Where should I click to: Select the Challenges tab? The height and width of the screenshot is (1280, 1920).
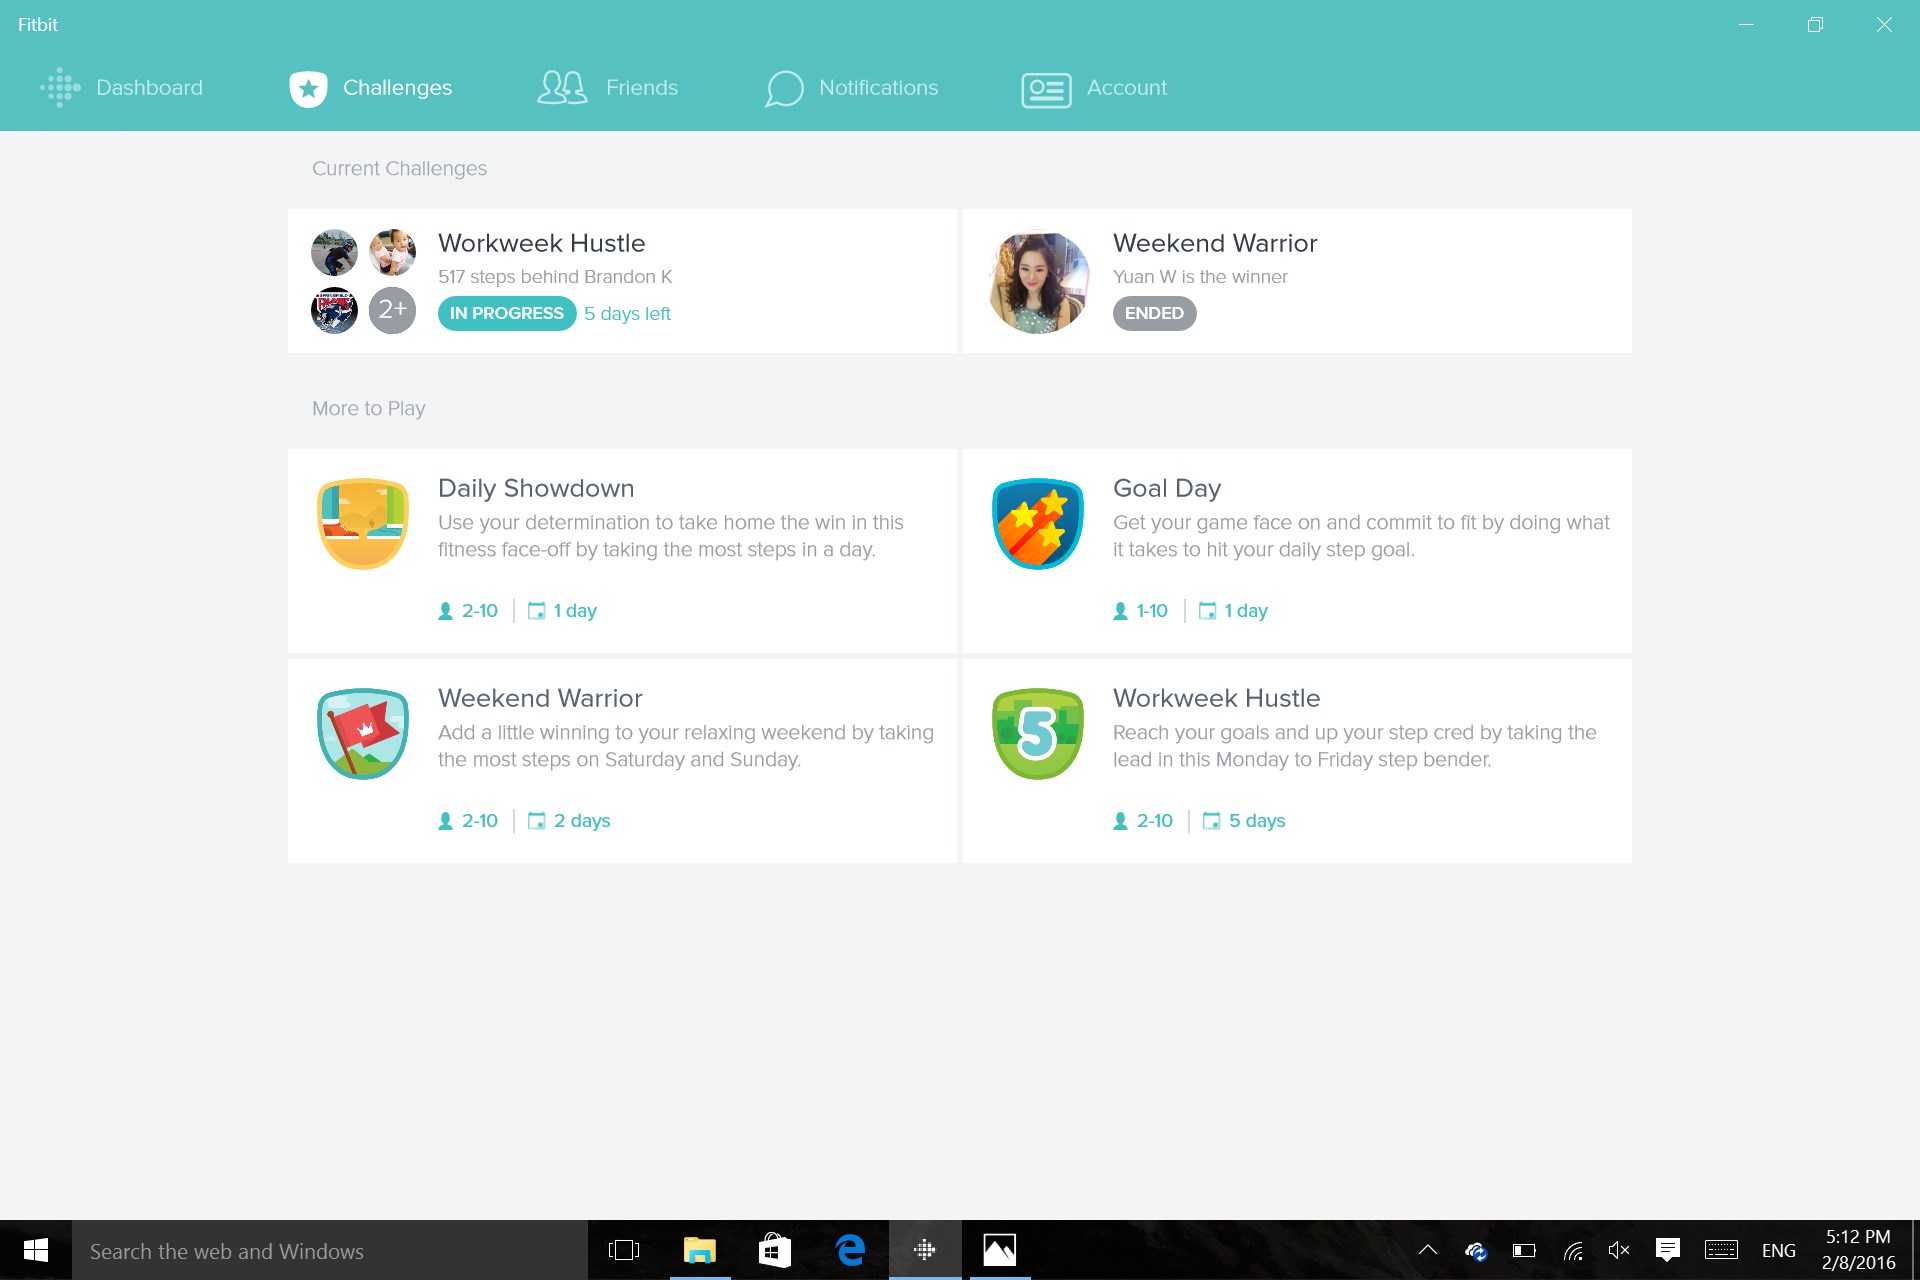click(x=369, y=89)
